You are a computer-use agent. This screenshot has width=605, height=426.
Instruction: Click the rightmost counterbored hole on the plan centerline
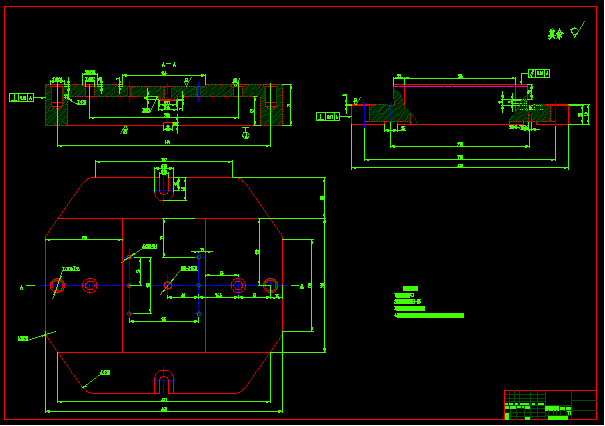270,286
